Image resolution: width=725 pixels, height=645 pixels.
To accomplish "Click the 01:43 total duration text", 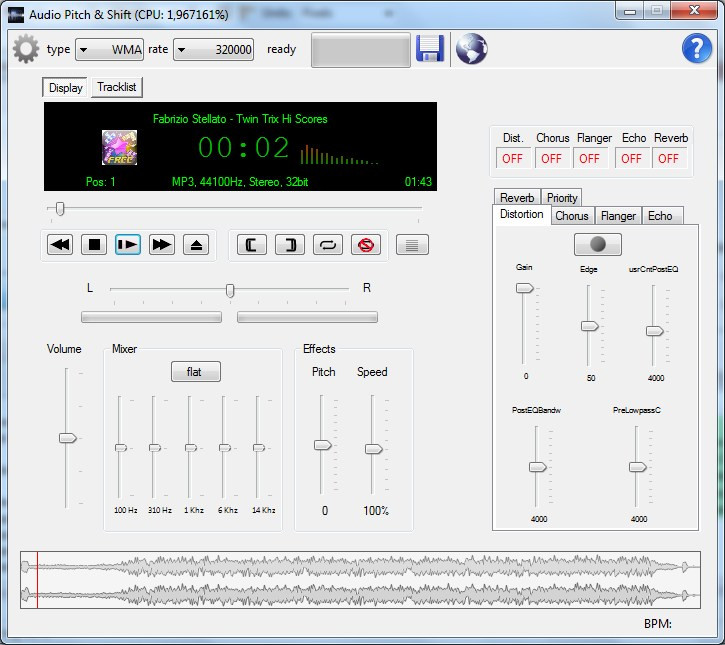I will pos(418,182).
